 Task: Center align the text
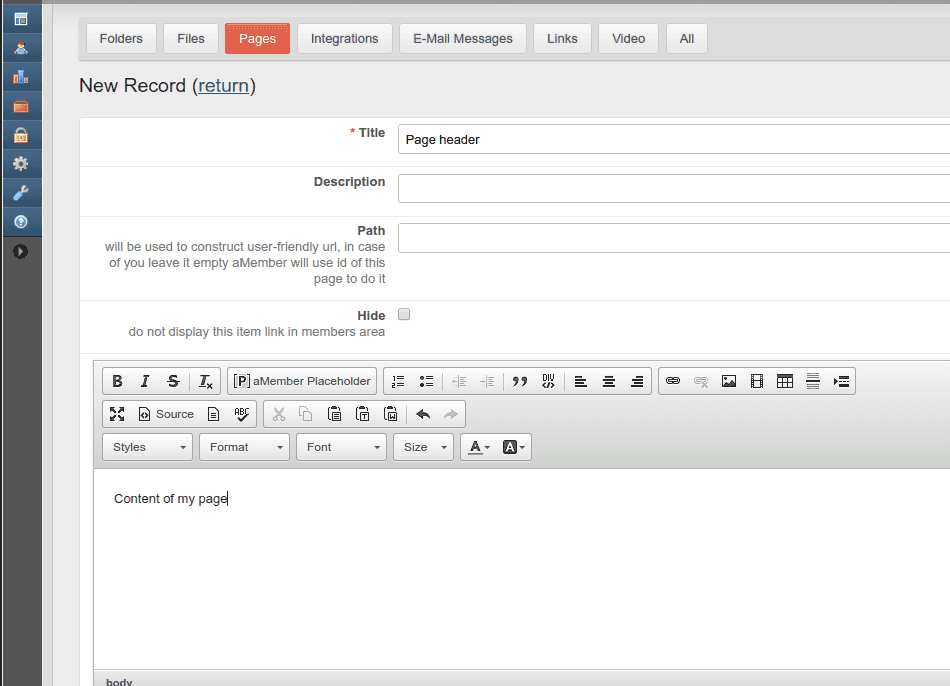[x=609, y=381]
